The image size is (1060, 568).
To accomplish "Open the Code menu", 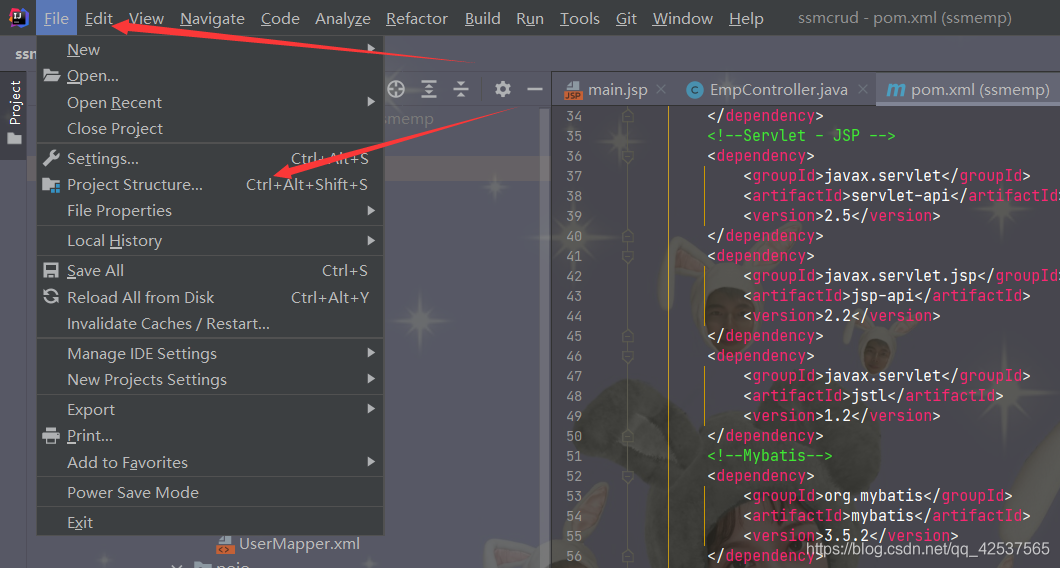I will click(x=280, y=18).
